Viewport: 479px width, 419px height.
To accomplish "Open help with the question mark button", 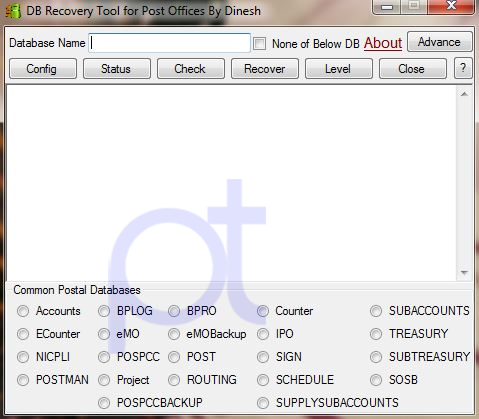I will coord(463,68).
